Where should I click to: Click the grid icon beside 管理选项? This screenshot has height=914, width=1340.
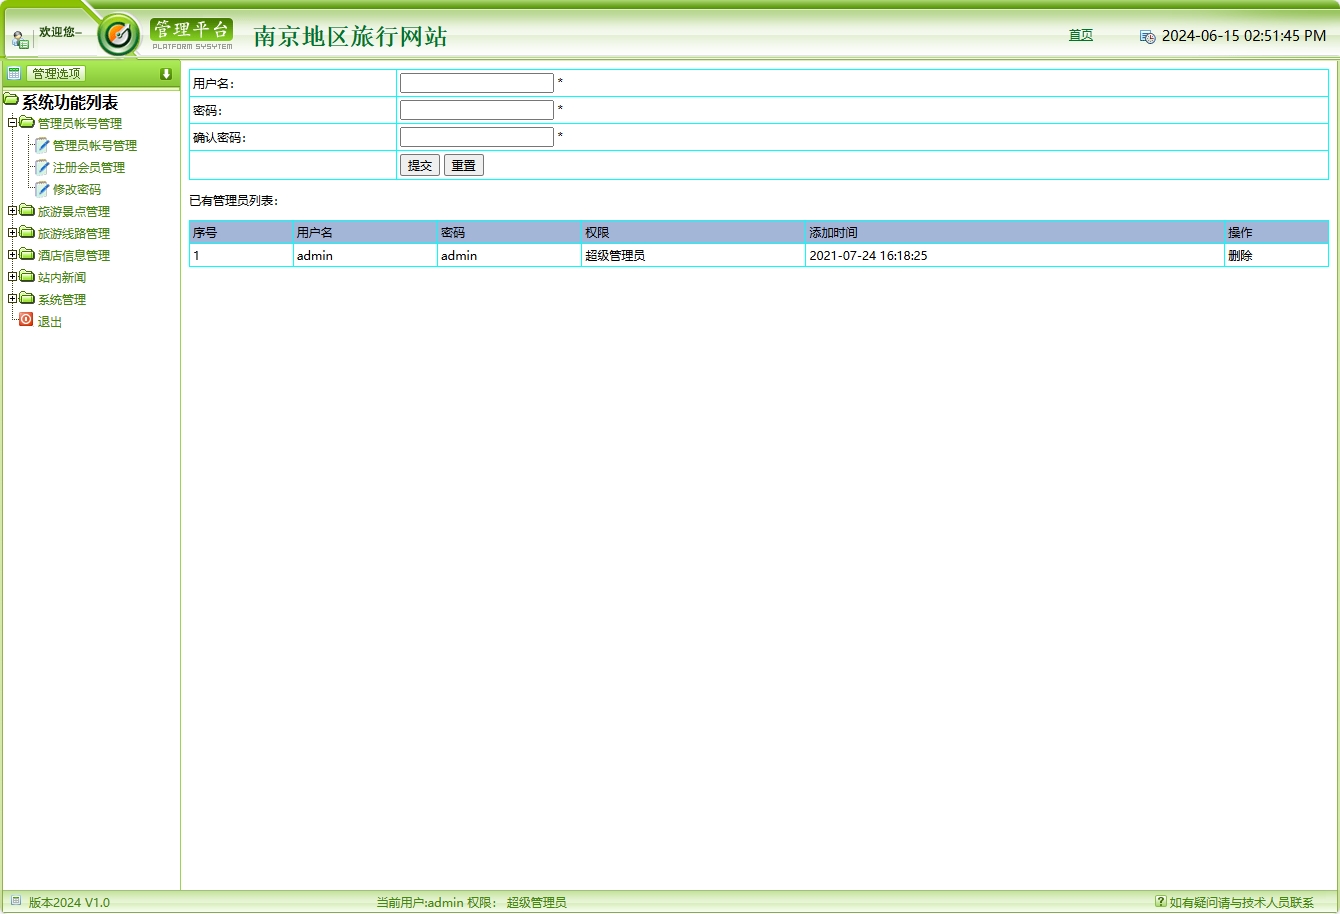coord(14,73)
